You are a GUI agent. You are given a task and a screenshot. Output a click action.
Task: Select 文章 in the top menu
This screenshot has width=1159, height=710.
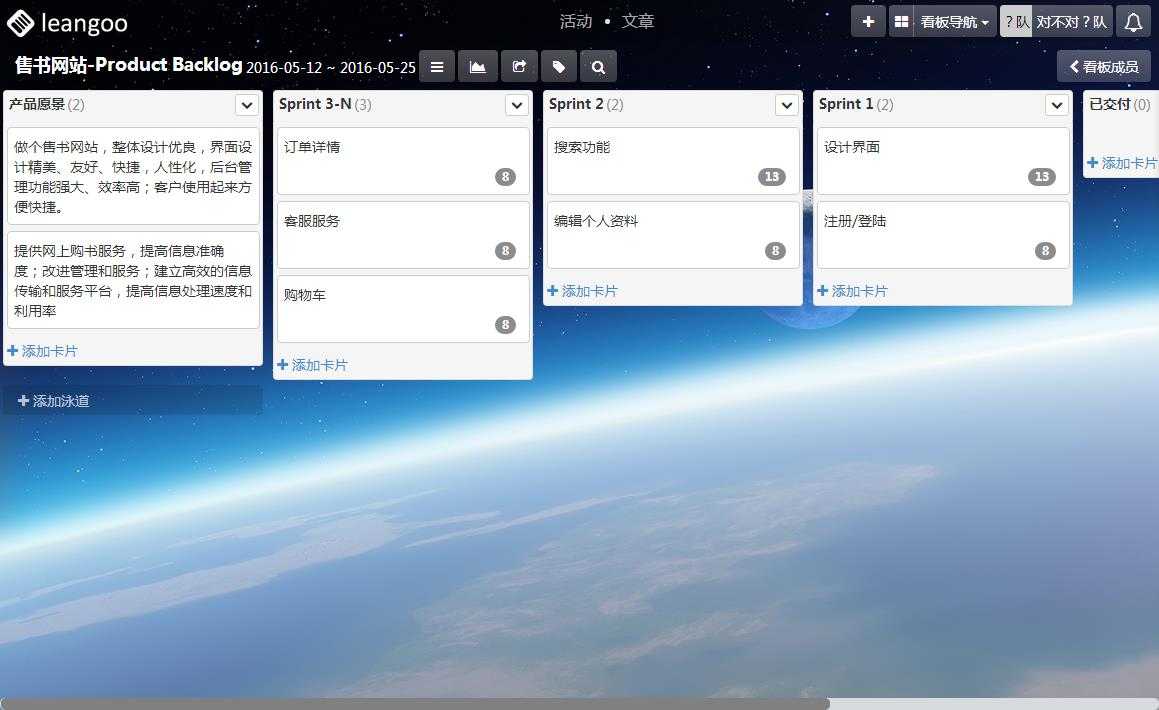pyautogui.click(x=638, y=21)
